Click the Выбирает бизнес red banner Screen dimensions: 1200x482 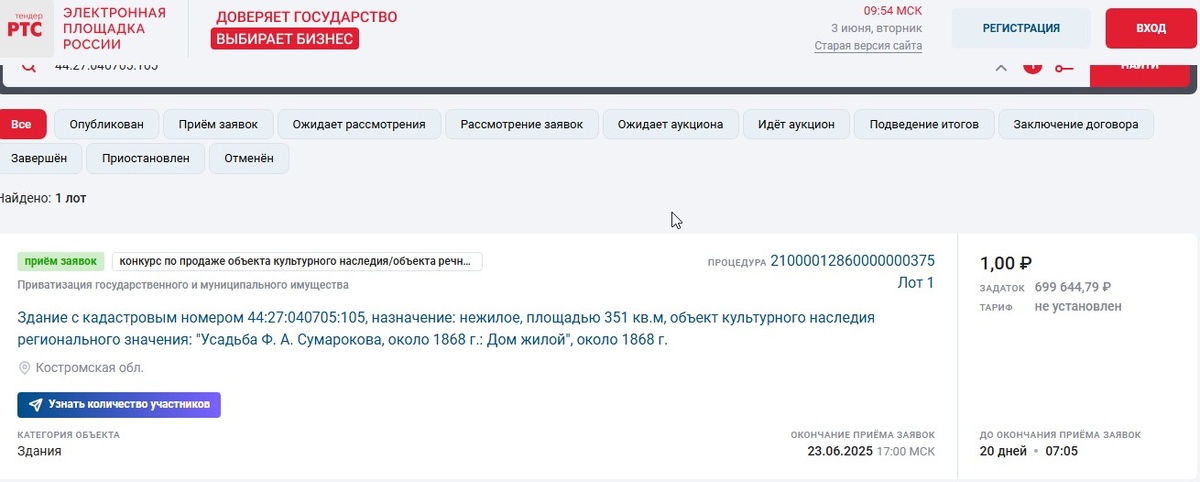click(285, 39)
